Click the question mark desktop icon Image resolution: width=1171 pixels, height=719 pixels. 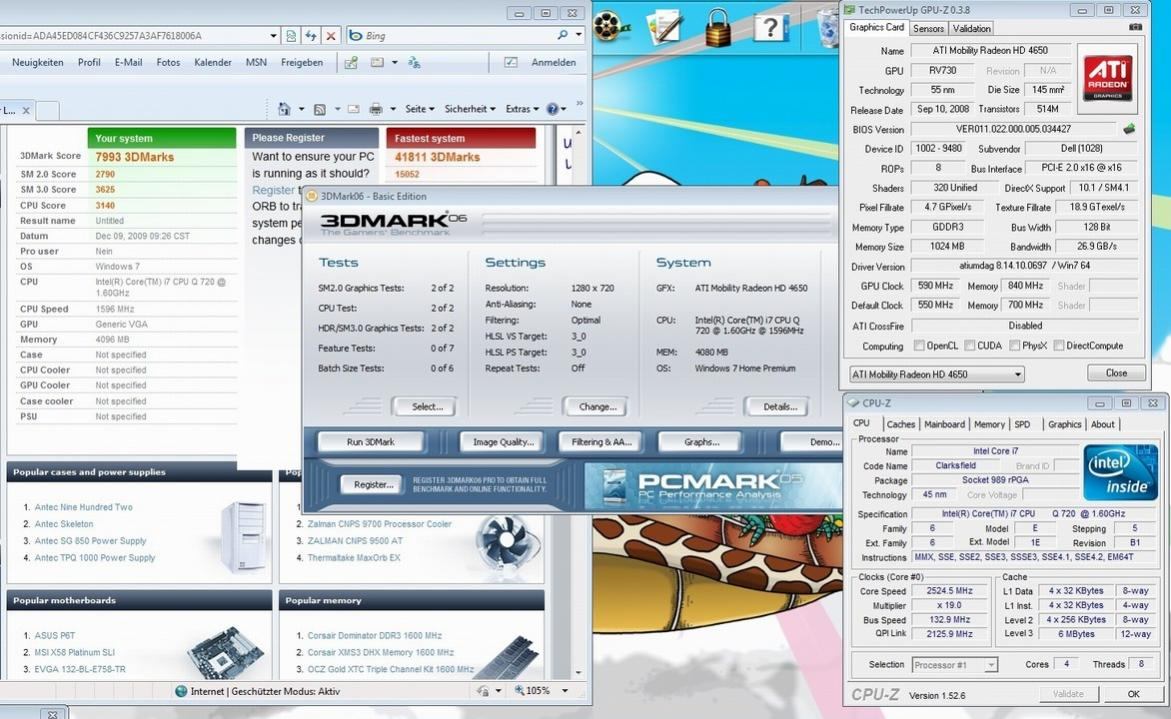(x=770, y=28)
